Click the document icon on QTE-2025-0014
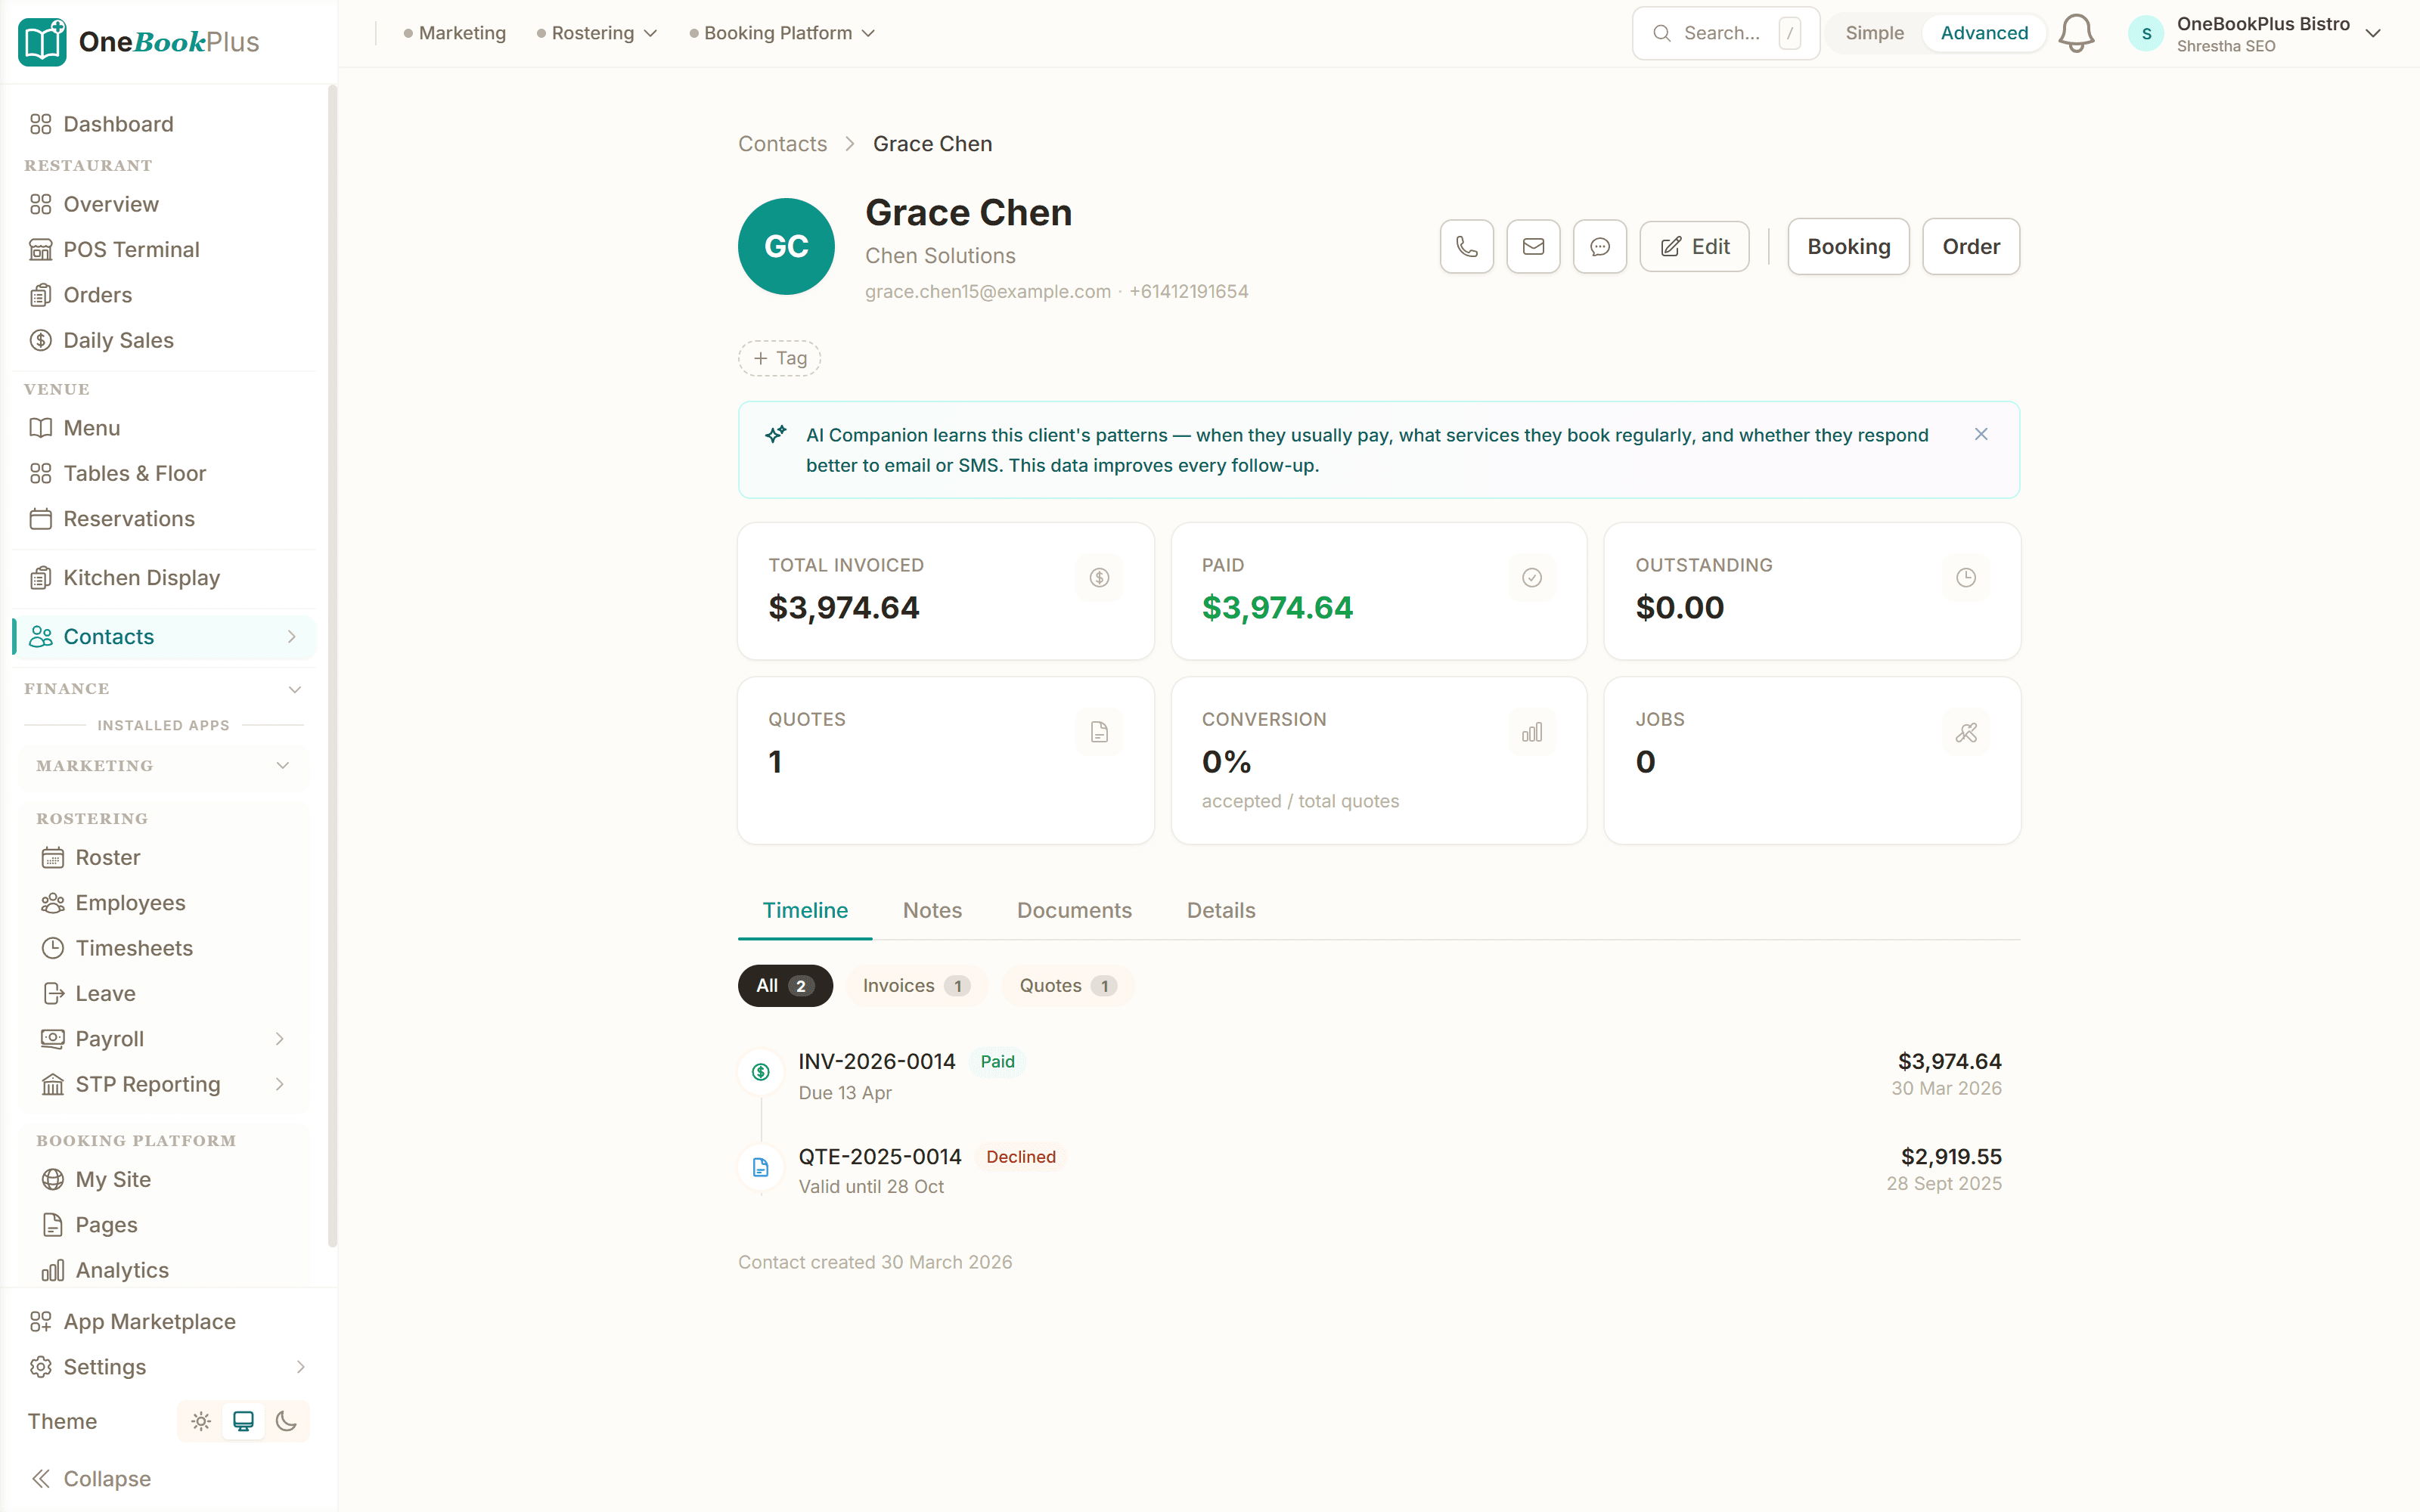This screenshot has width=2420, height=1512. click(x=761, y=1167)
